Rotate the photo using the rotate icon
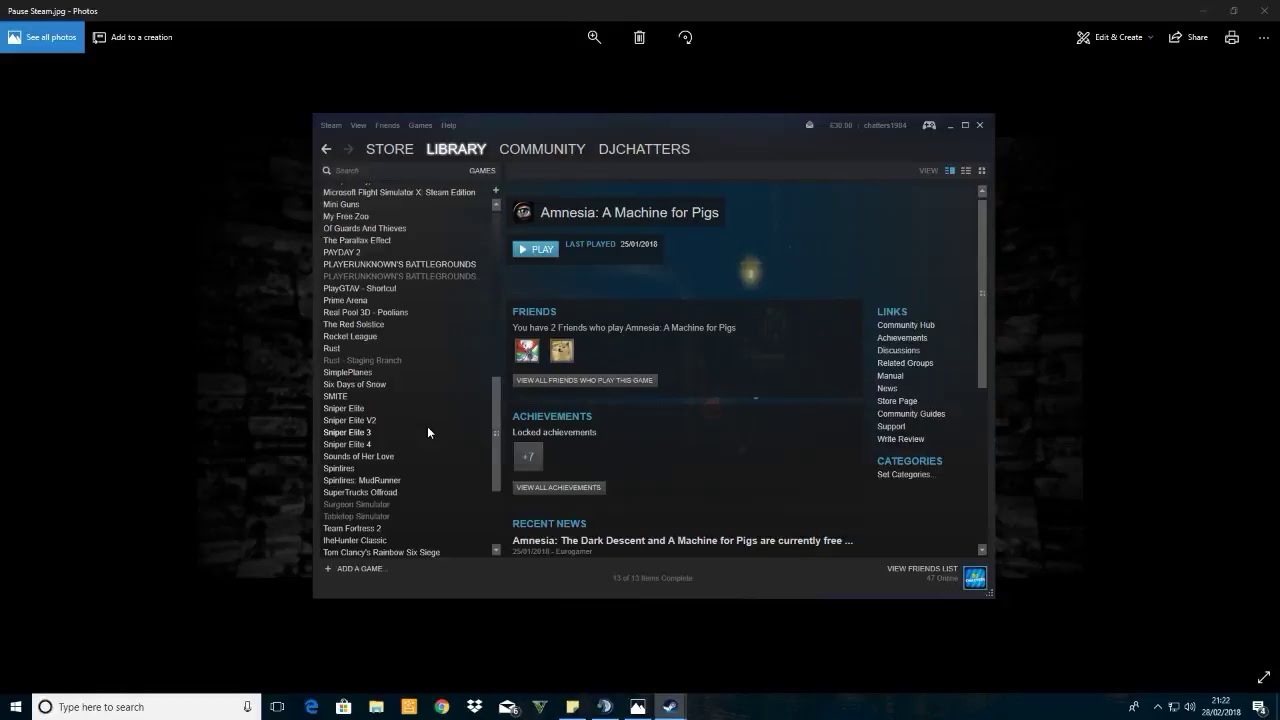 [x=685, y=37]
